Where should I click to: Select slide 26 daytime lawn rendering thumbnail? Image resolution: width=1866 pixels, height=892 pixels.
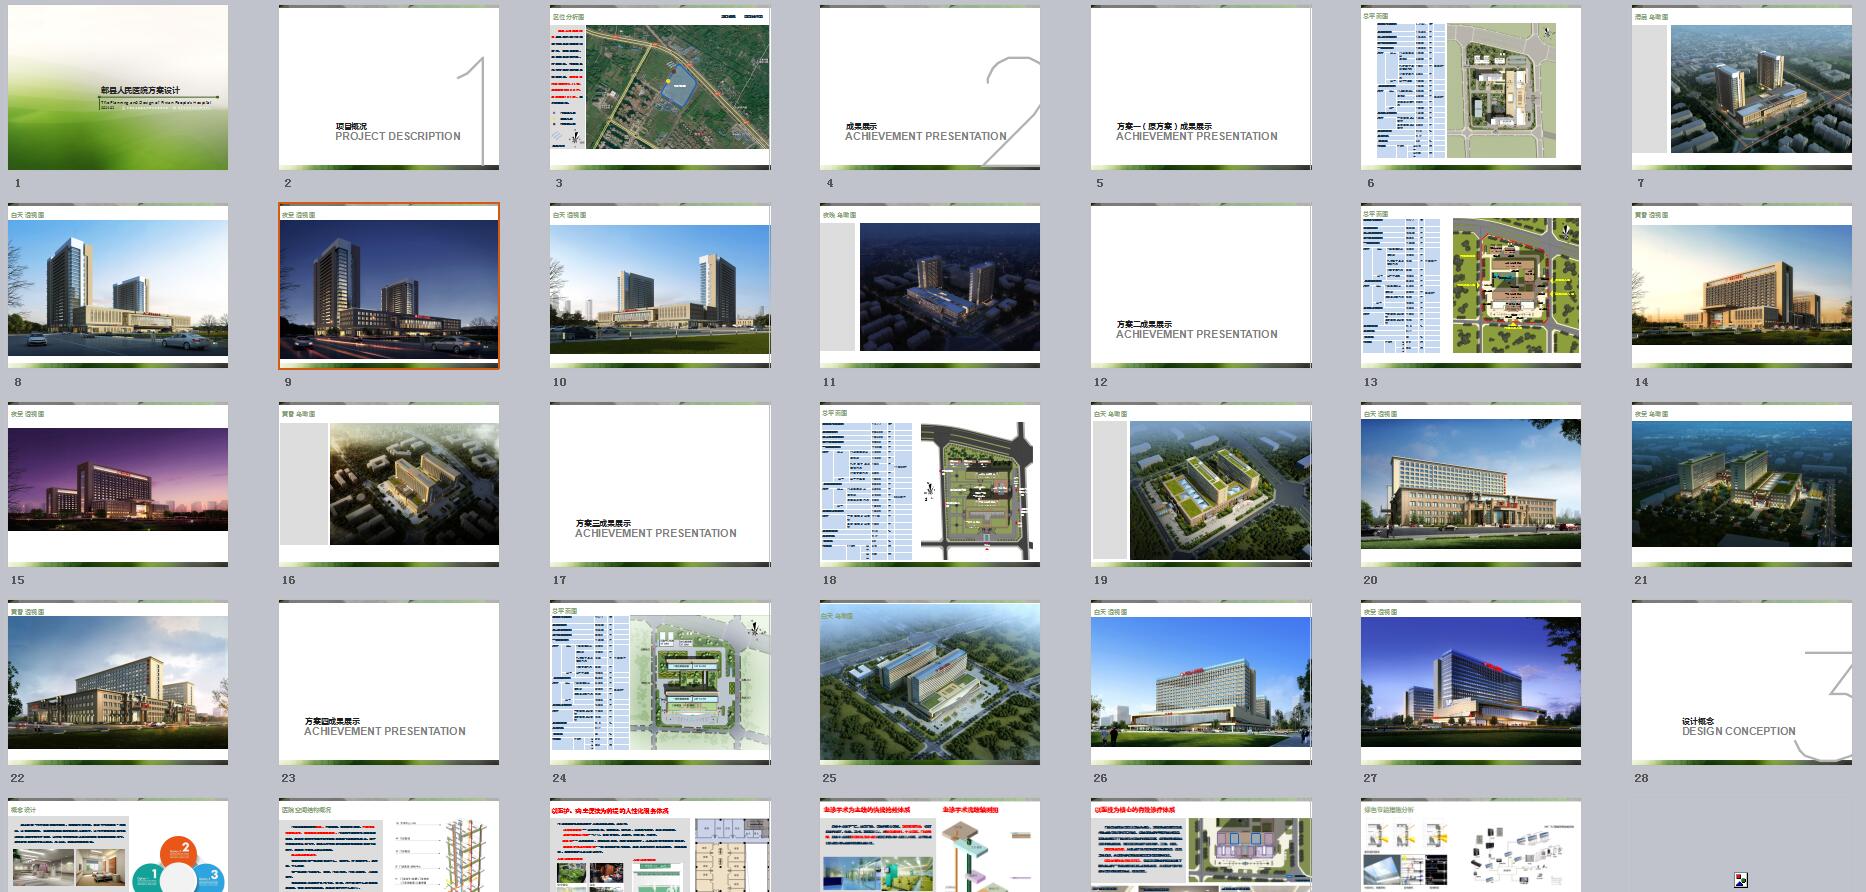pos(1201,683)
